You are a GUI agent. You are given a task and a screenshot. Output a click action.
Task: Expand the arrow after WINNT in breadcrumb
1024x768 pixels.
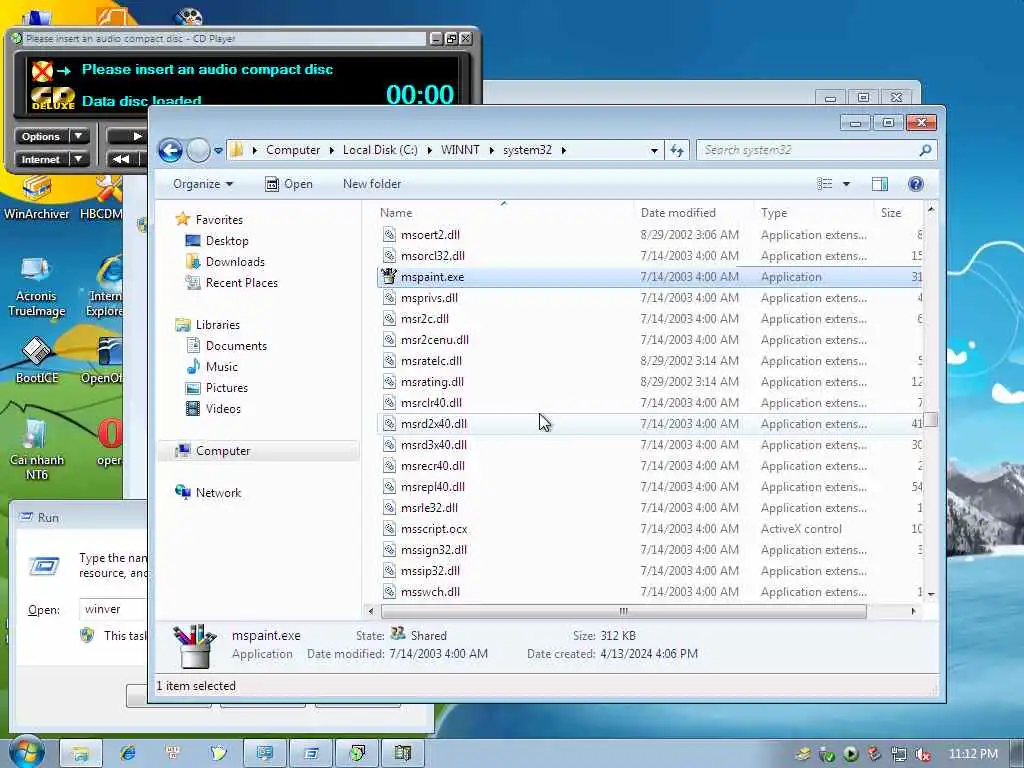[491, 150]
